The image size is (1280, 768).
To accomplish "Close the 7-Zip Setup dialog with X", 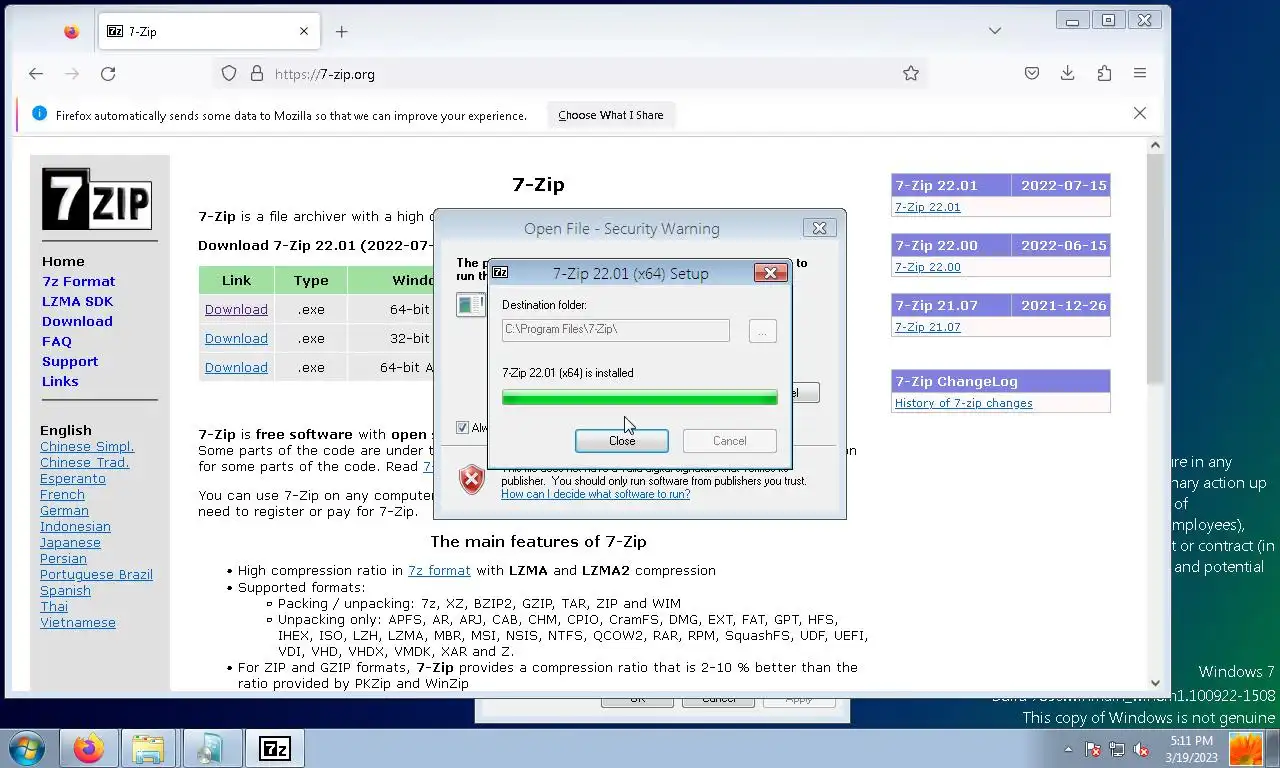I will coord(770,273).
